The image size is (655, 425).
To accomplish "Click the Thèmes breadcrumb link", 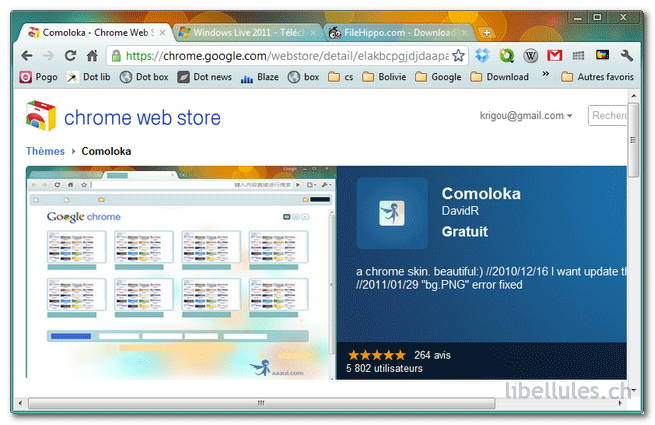I will [45, 151].
